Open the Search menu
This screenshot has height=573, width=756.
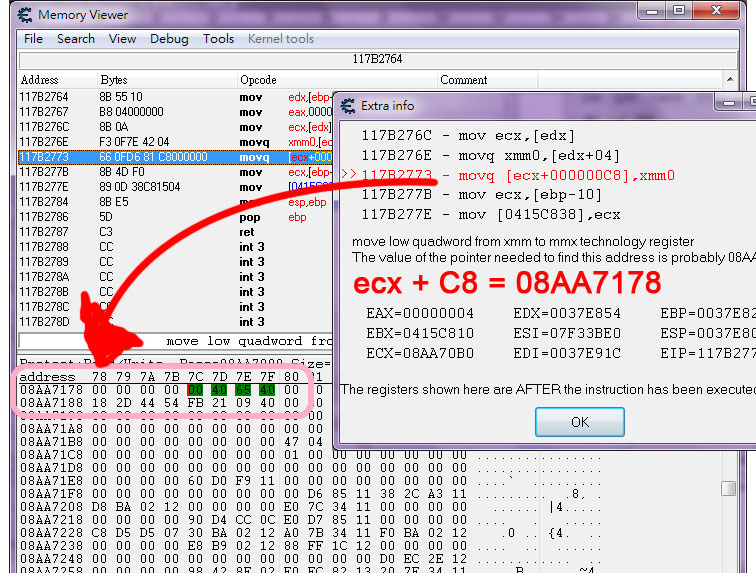tap(76, 39)
